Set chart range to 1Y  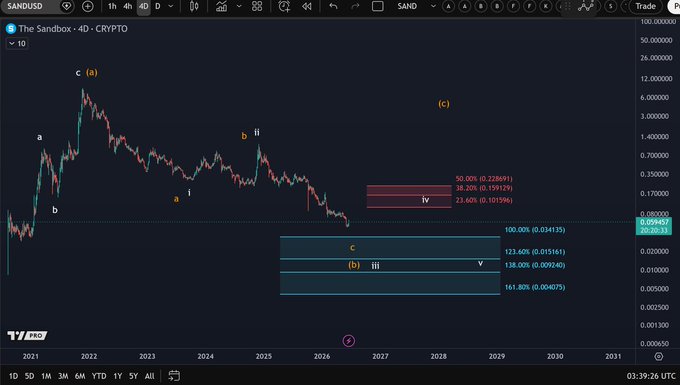pos(118,376)
